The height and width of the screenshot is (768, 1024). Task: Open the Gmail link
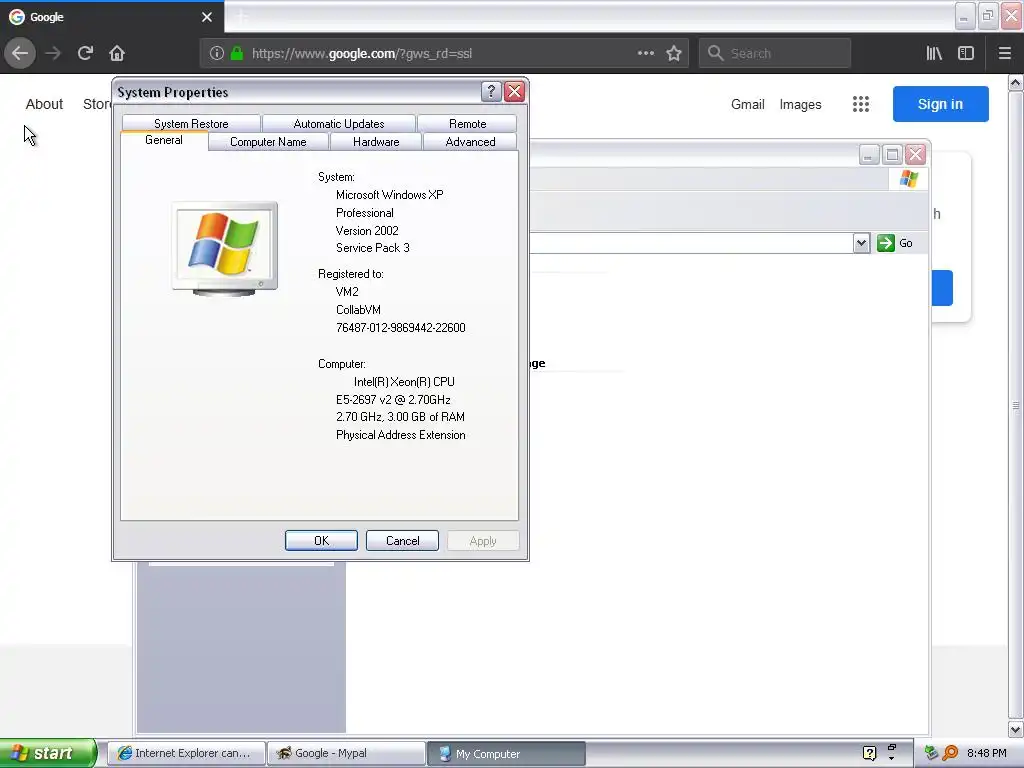pos(748,104)
